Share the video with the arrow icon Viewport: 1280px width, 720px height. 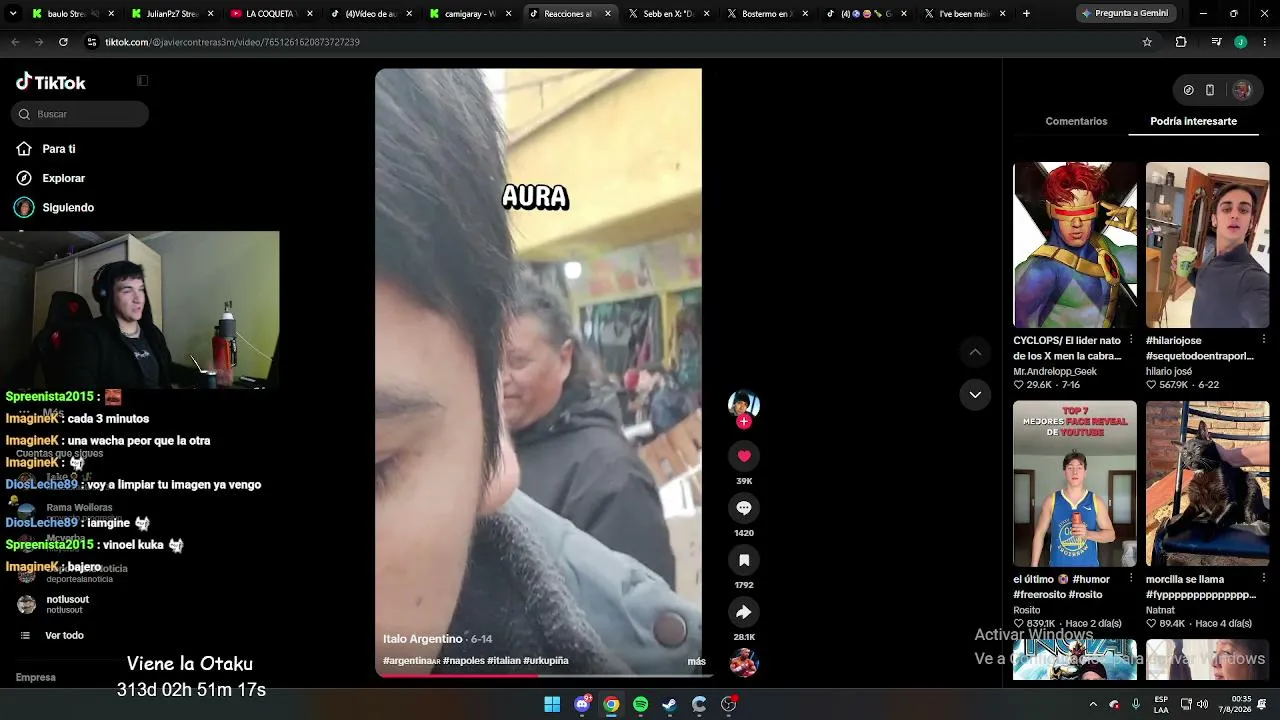point(743,612)
